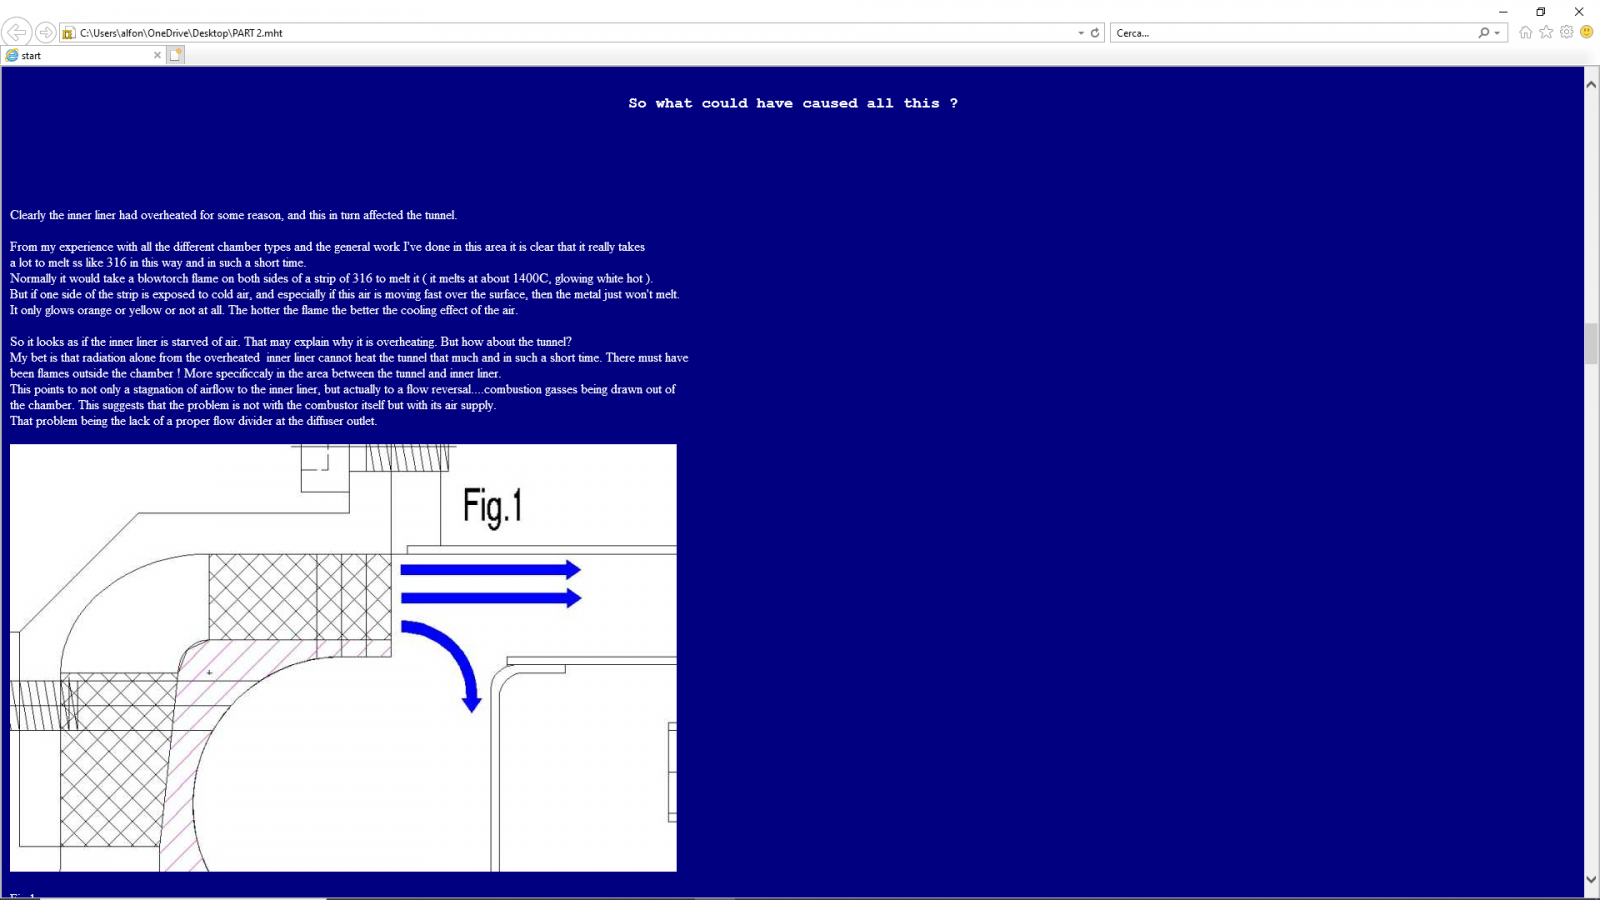Click the browser Back arrow button
This screenshot has width=1600, height=900.
tap(16, 32)
